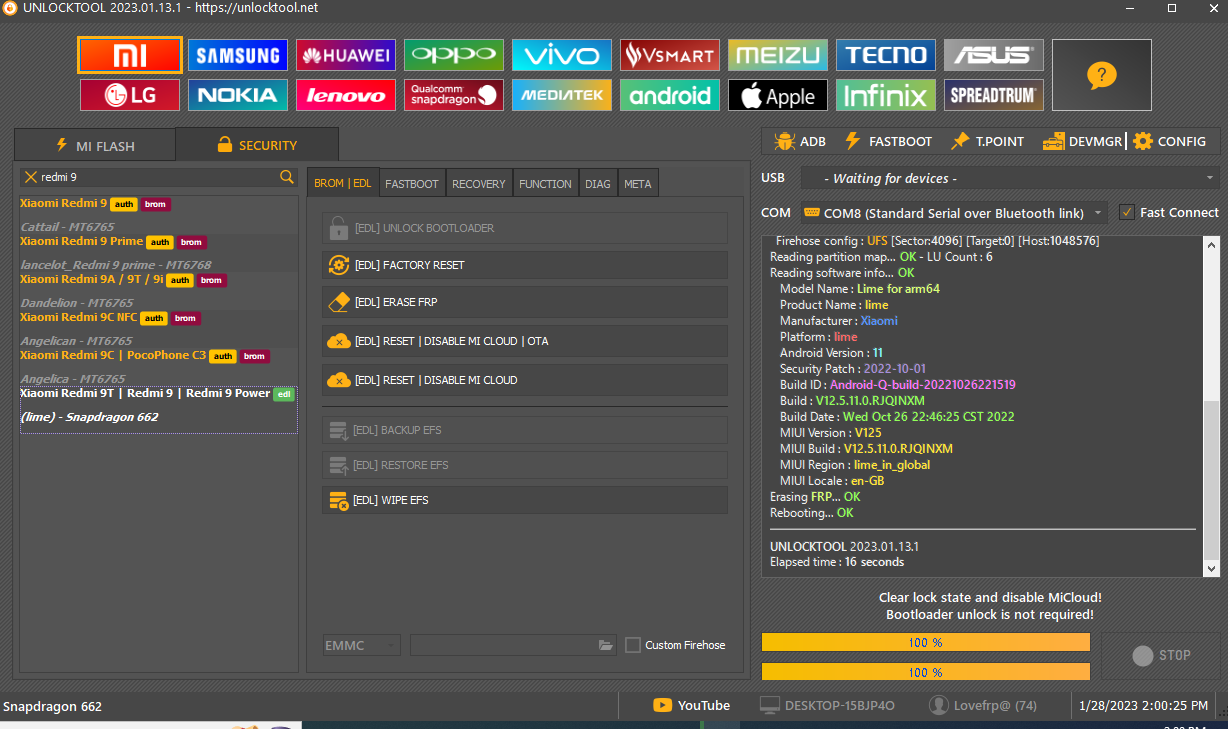Click the firehose file path field

[514, 645]
